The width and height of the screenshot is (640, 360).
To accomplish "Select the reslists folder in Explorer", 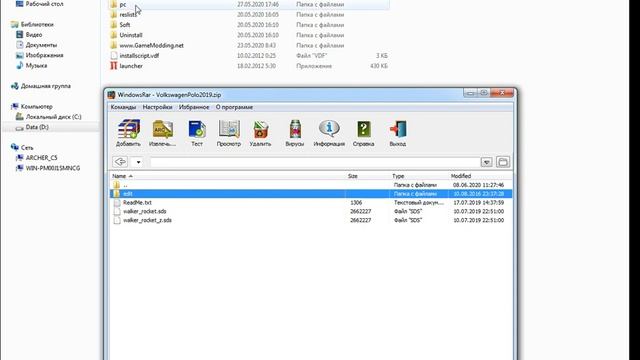I will (249, 15).
